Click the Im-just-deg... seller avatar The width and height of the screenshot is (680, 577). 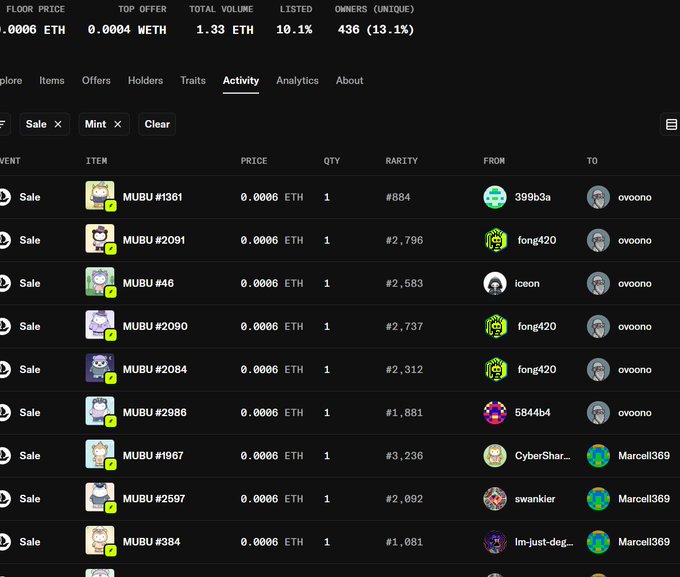pyautogui.click(x=495, y=542)
